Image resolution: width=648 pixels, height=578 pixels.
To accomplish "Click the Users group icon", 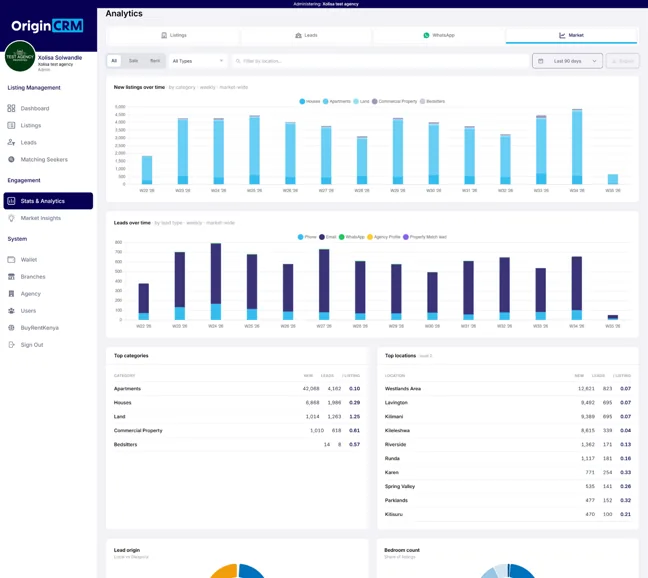I will click(11, 311).
